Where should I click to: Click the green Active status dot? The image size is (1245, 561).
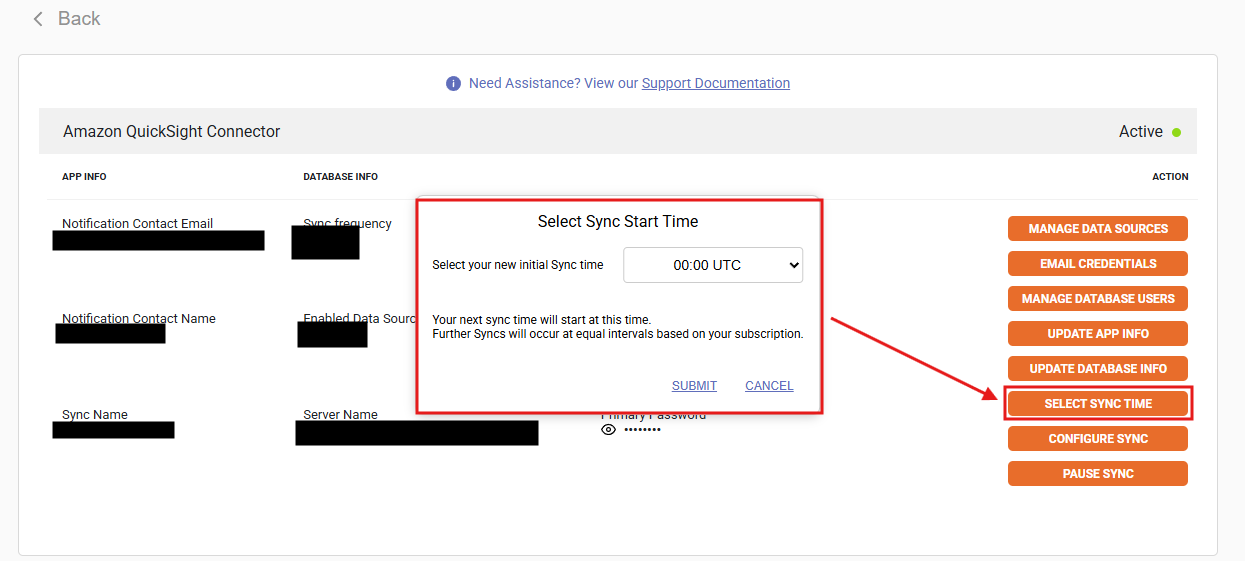click(1176, 132)
